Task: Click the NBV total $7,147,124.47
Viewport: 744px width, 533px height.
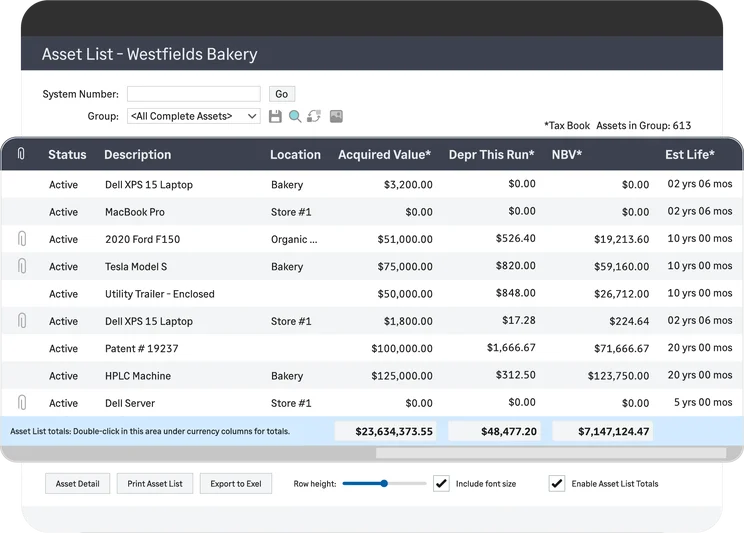Action: (x=603, y=431)
